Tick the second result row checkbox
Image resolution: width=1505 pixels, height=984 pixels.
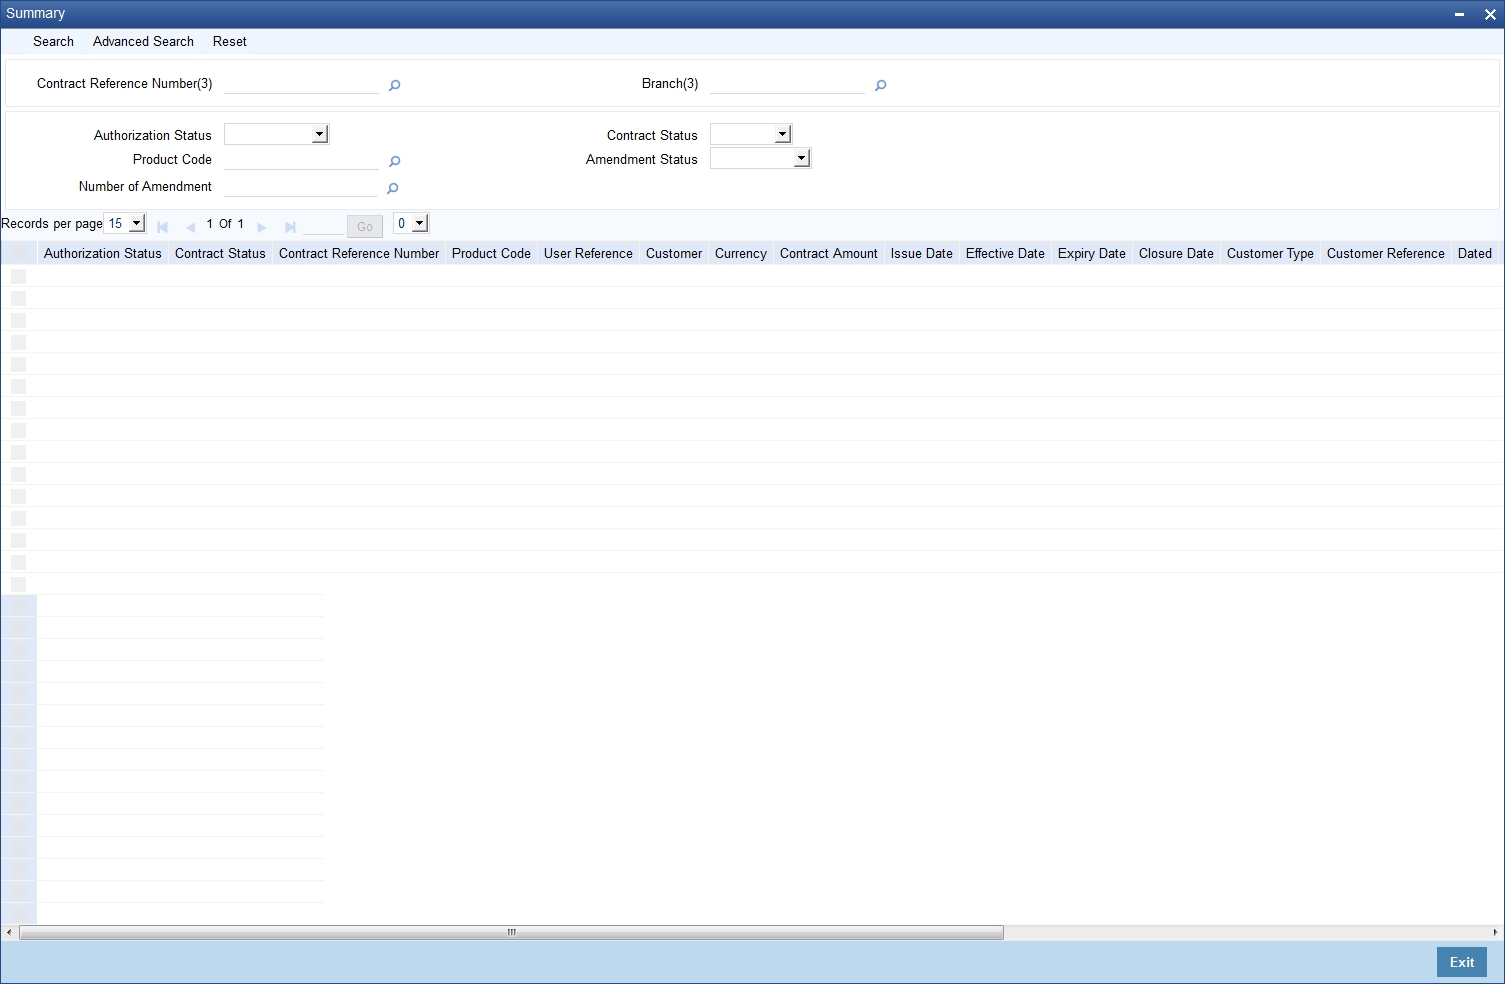18,298
